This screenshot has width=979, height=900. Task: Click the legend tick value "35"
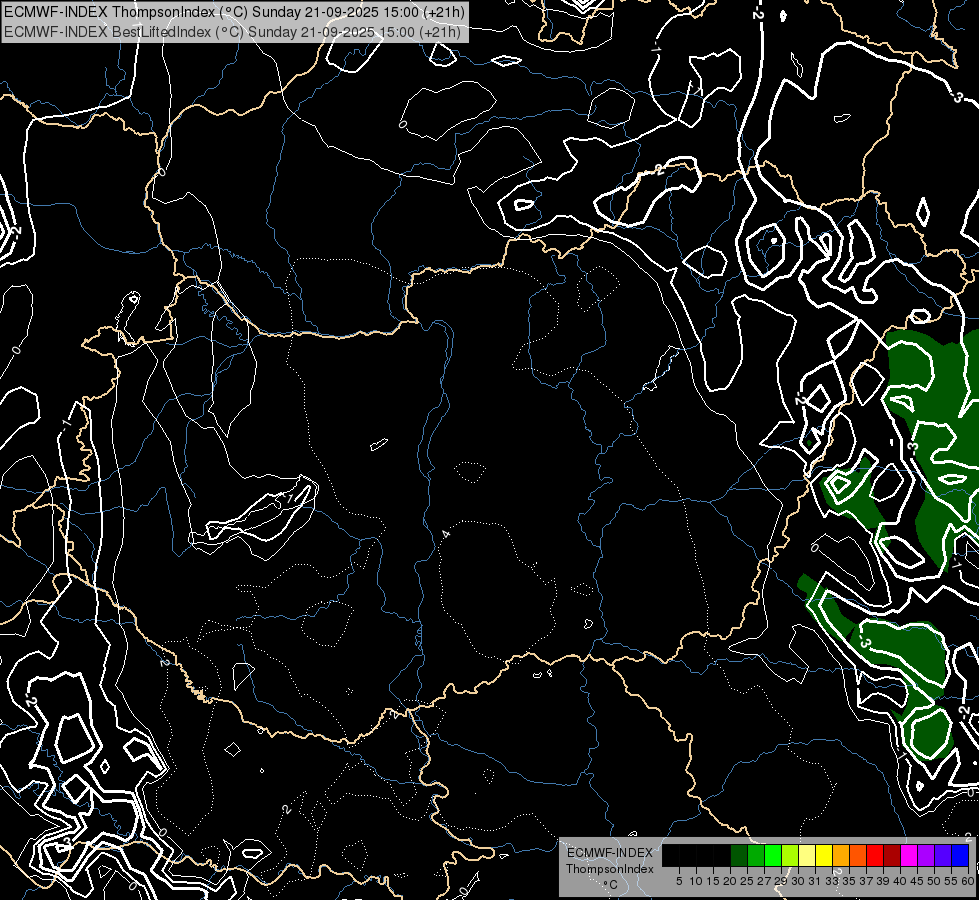849,881
